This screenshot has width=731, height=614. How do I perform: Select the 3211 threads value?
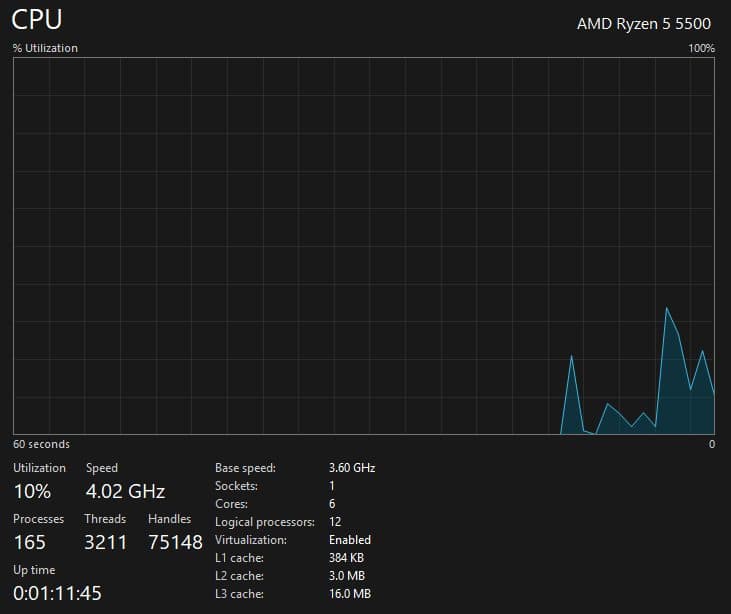click(x=105, y=542)
